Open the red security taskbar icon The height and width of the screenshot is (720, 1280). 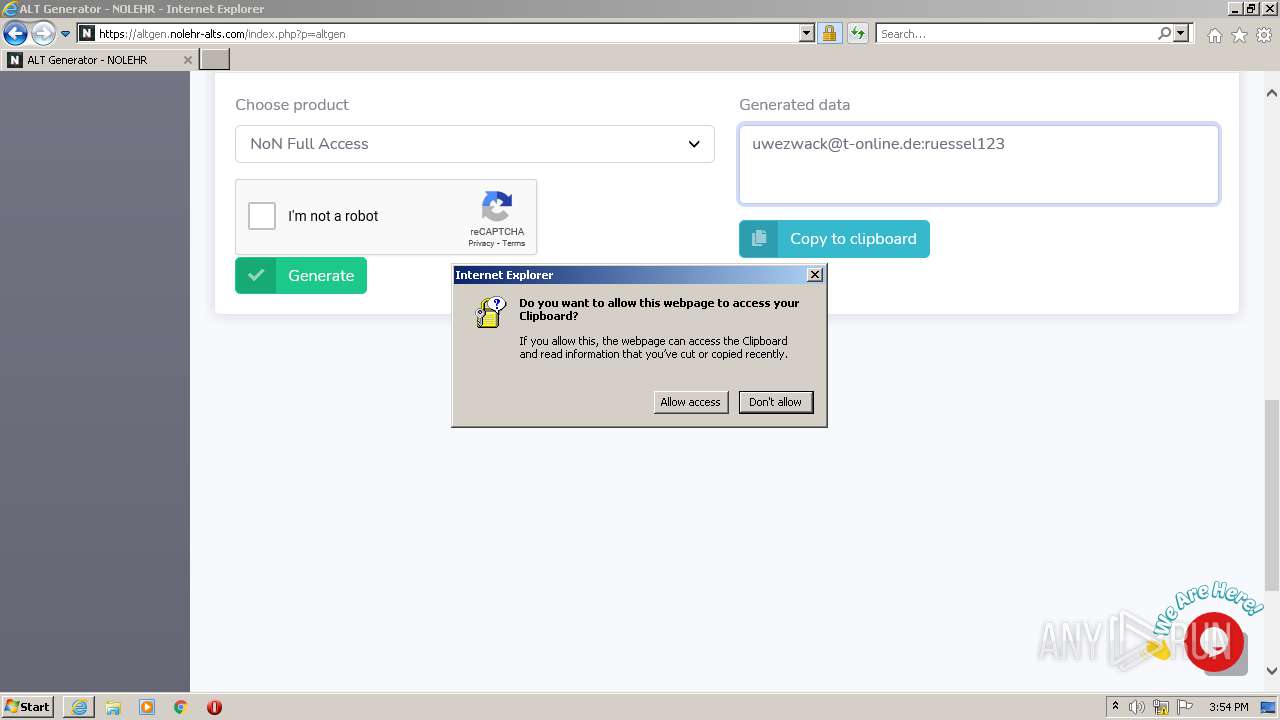pos(214,707)
